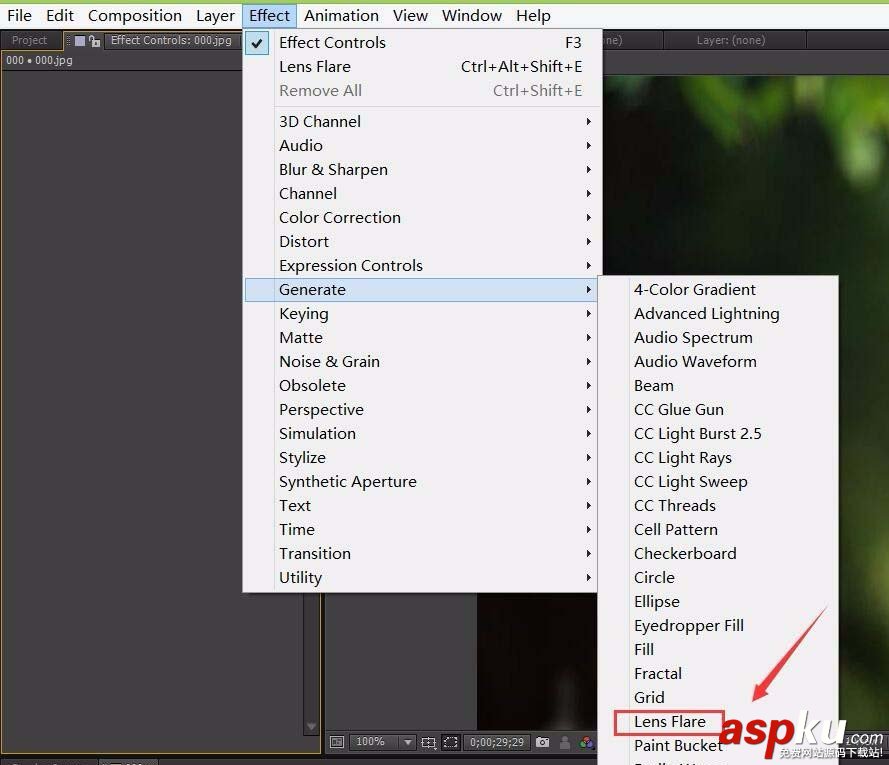
Task: Select Lens Flare from the Generate submenu
Action: 668,721
